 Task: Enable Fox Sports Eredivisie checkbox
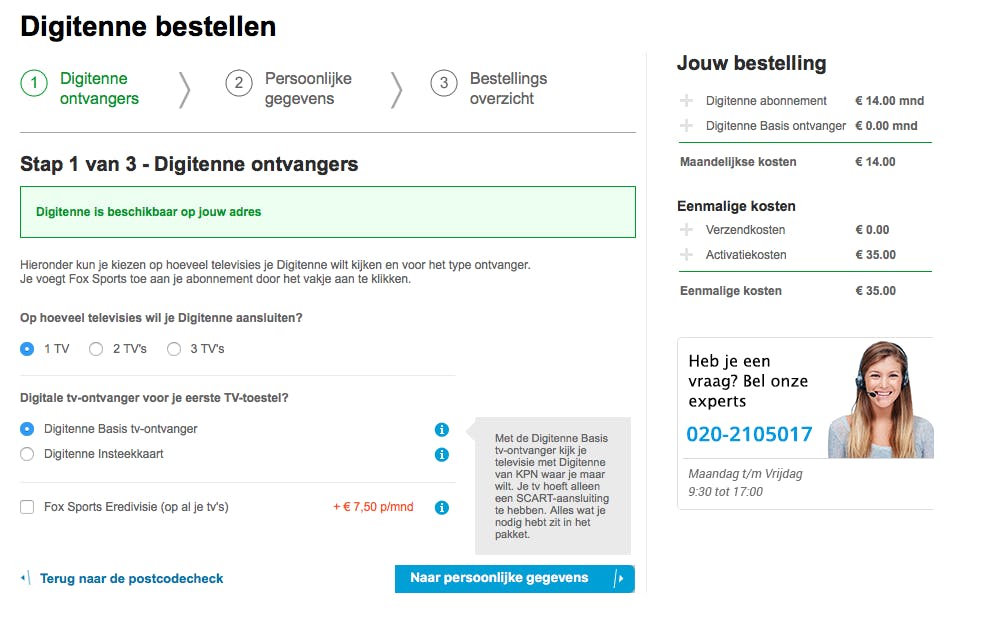[27, 508]
